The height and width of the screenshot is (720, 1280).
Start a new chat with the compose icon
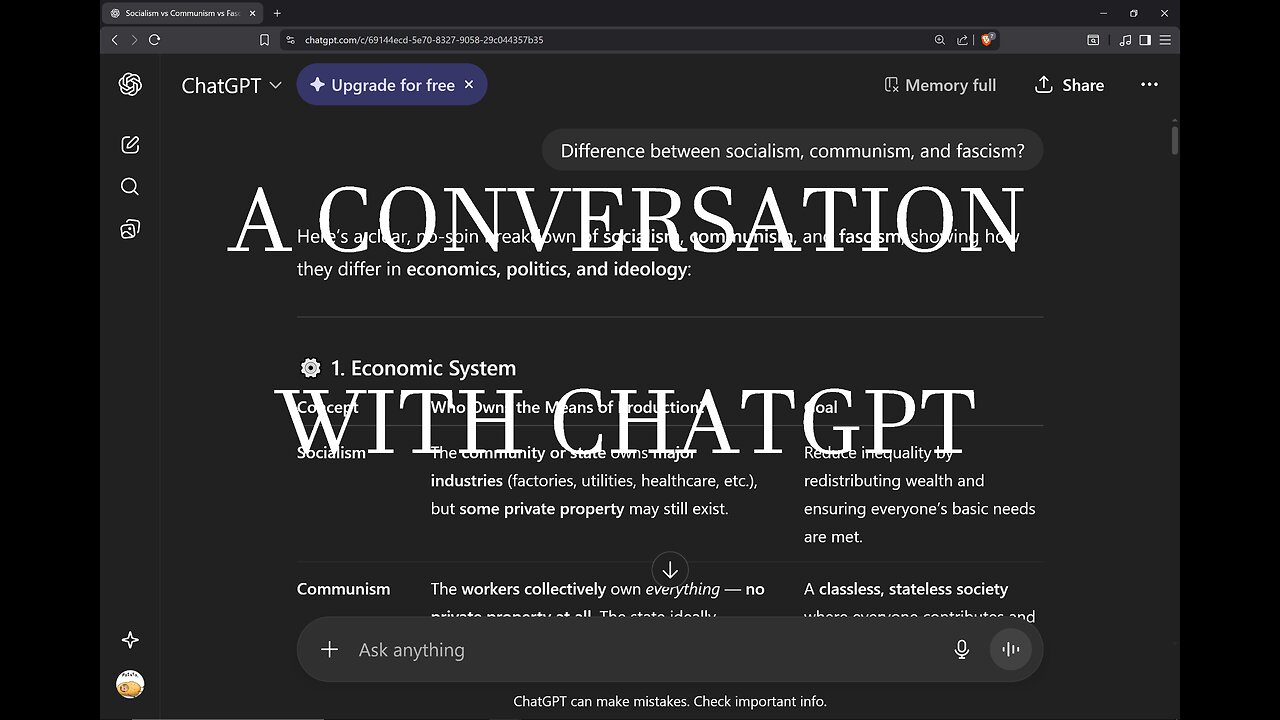[x=130, y=145]
